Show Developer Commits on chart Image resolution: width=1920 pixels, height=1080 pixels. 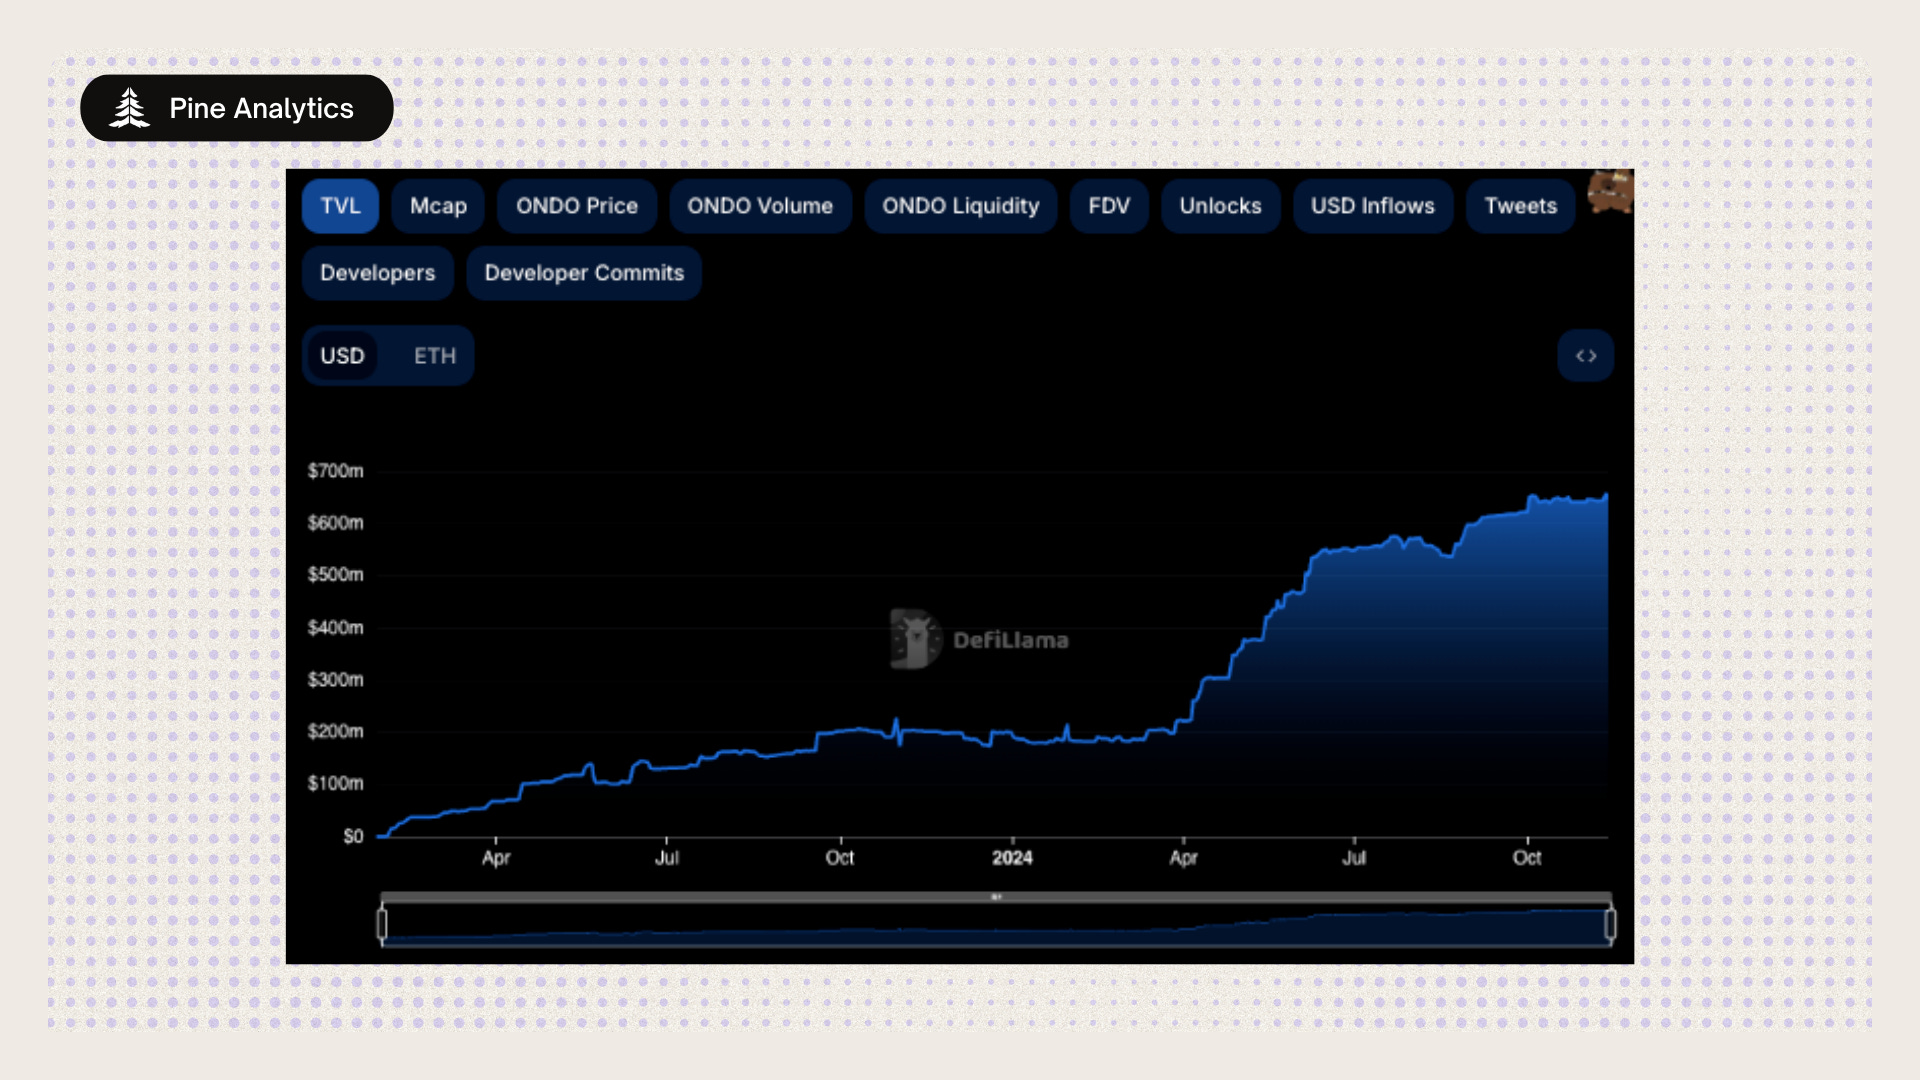click(584, 273)
